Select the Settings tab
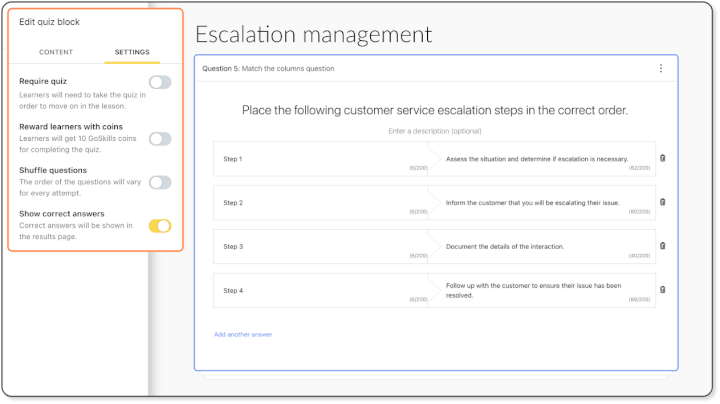Screen dimensions: 720x404 (x=132, y=51)
